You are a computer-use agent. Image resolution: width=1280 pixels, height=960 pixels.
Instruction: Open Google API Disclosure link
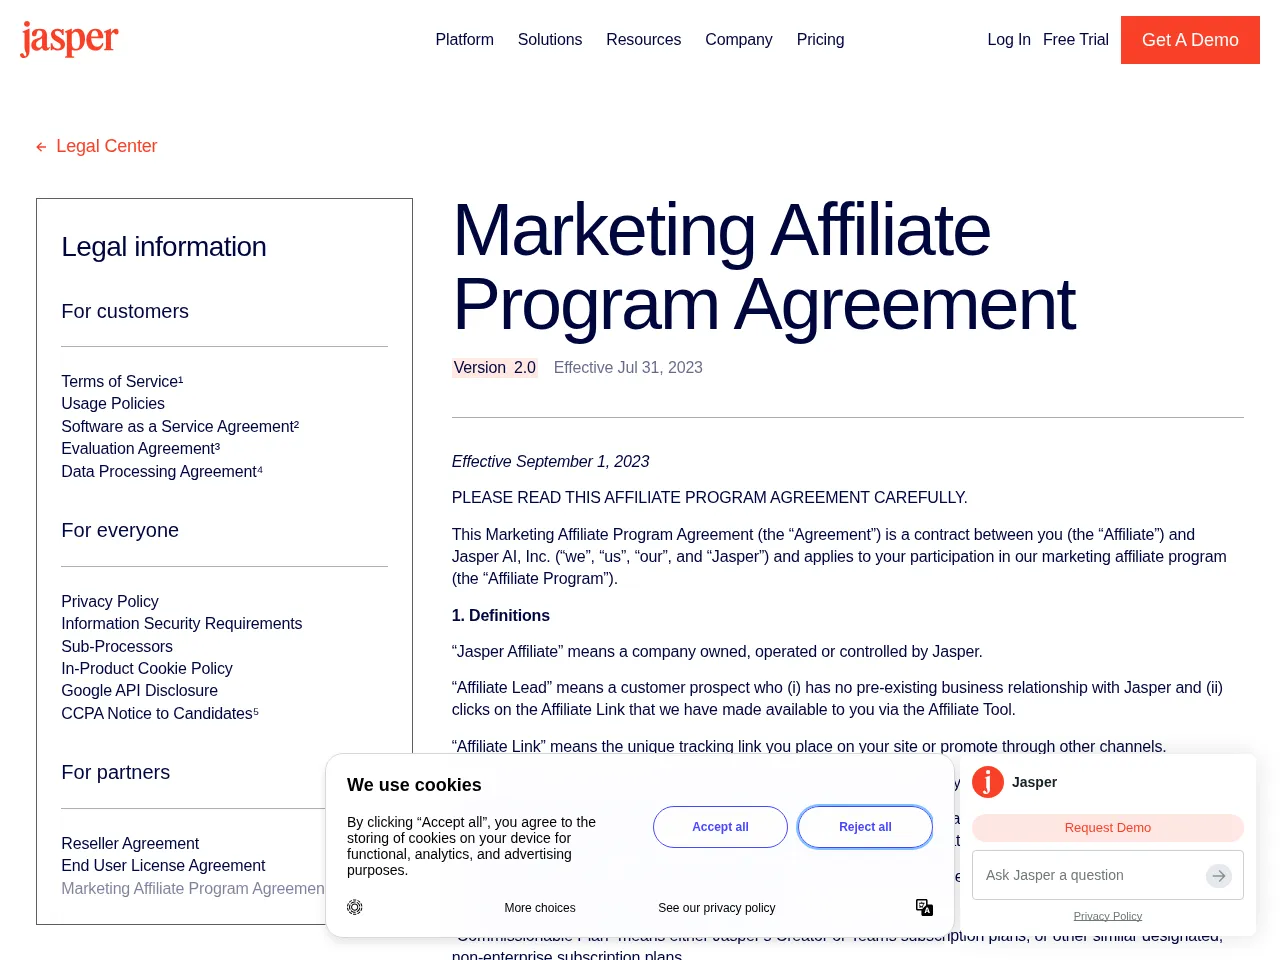tap(139, 690)
